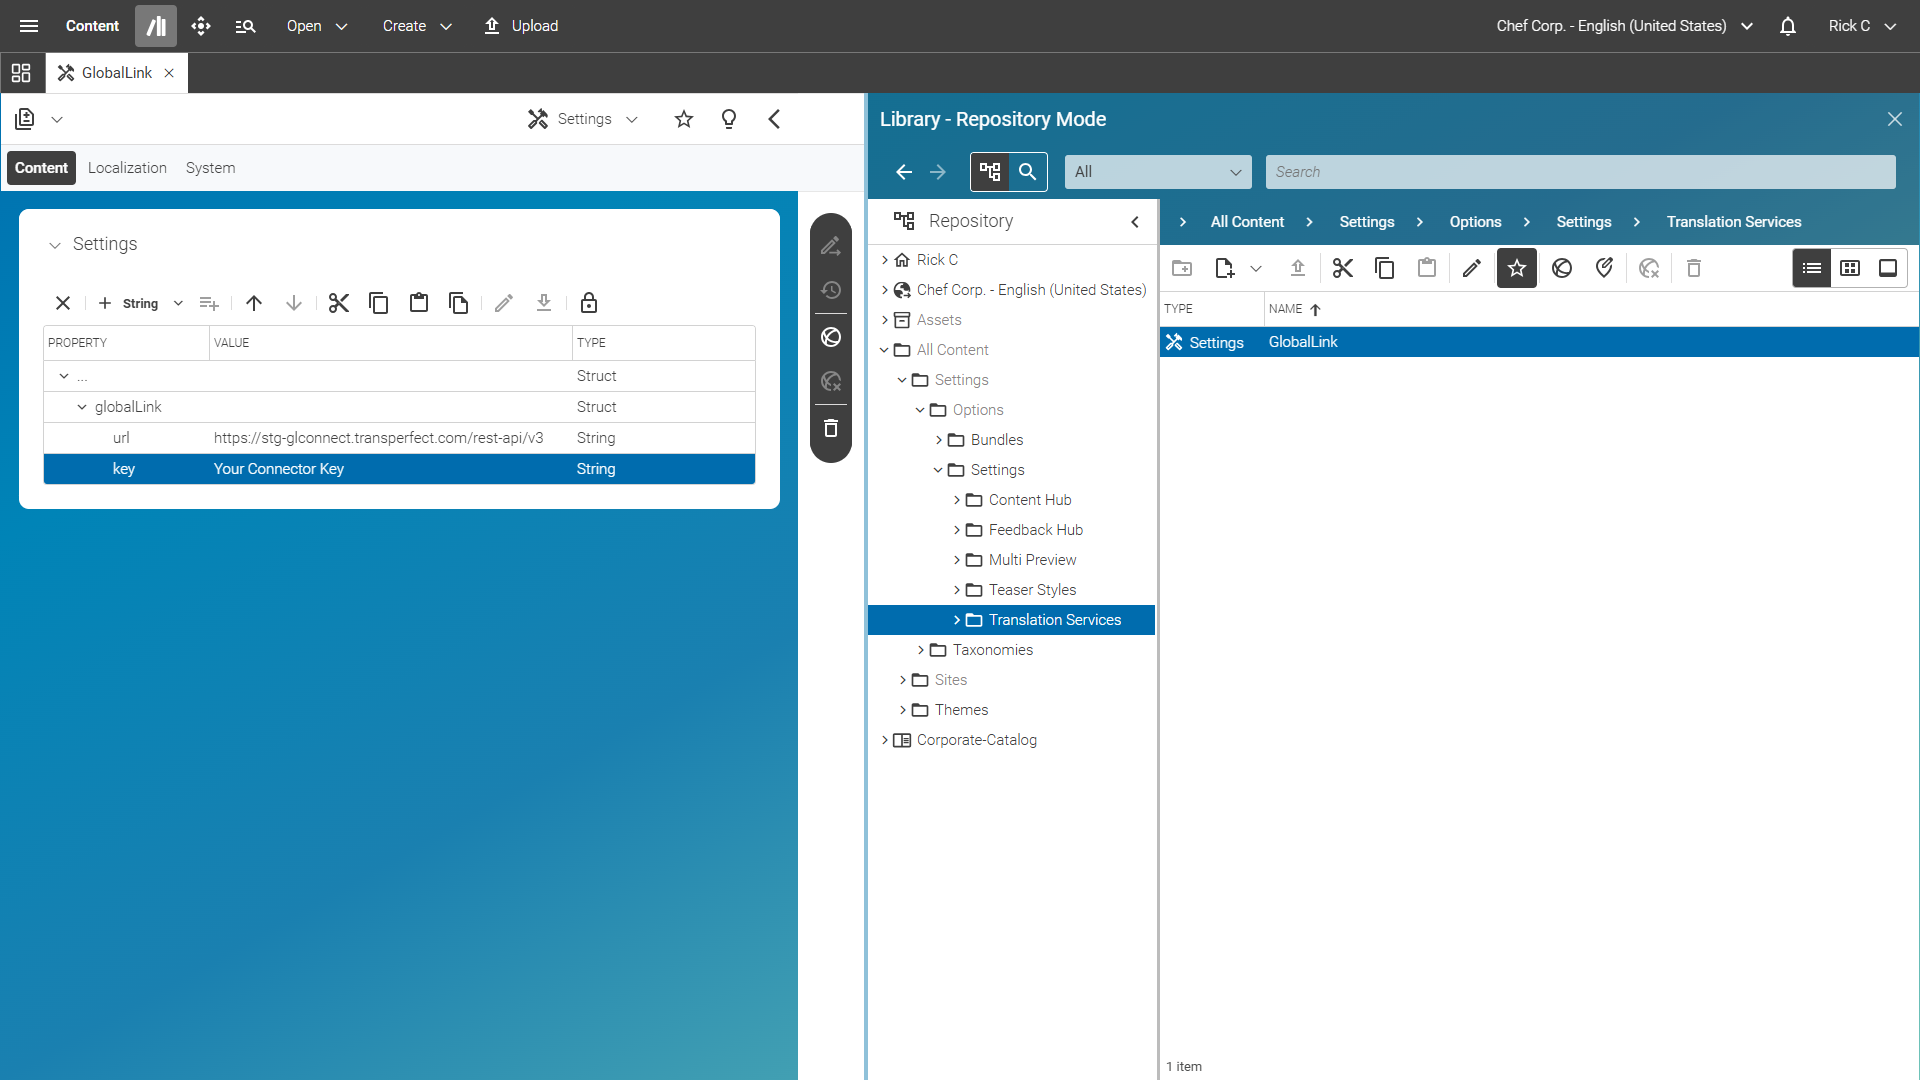Screen dimensions: 1920x1080
Task: Collapse the globalLink struct row
Action: coord(82,407)
